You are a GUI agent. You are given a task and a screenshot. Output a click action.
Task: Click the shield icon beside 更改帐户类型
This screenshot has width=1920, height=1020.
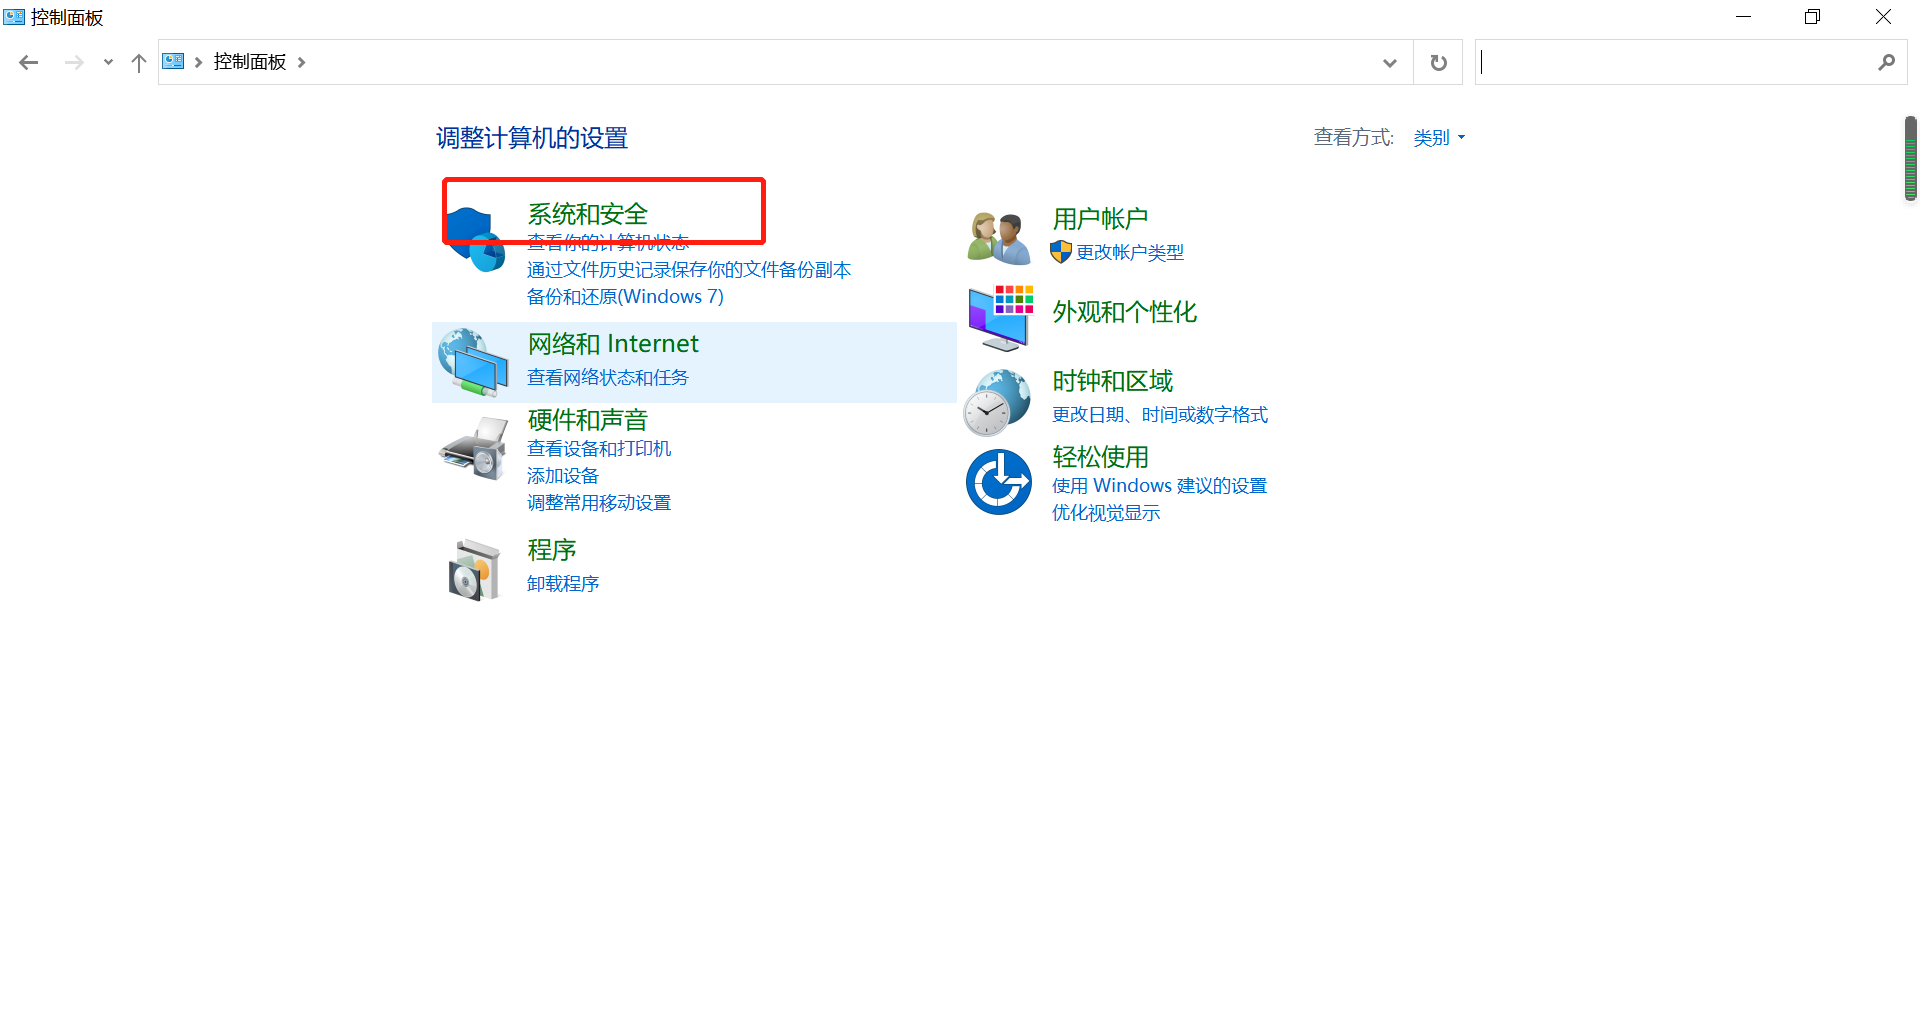[x=1061, y=252]
